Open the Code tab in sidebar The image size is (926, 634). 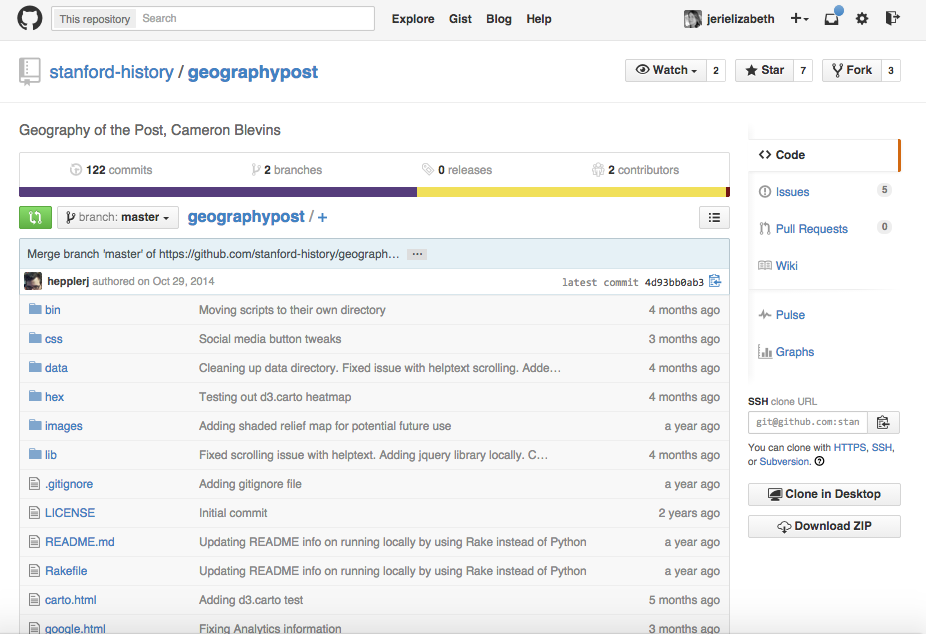[823, 155]
